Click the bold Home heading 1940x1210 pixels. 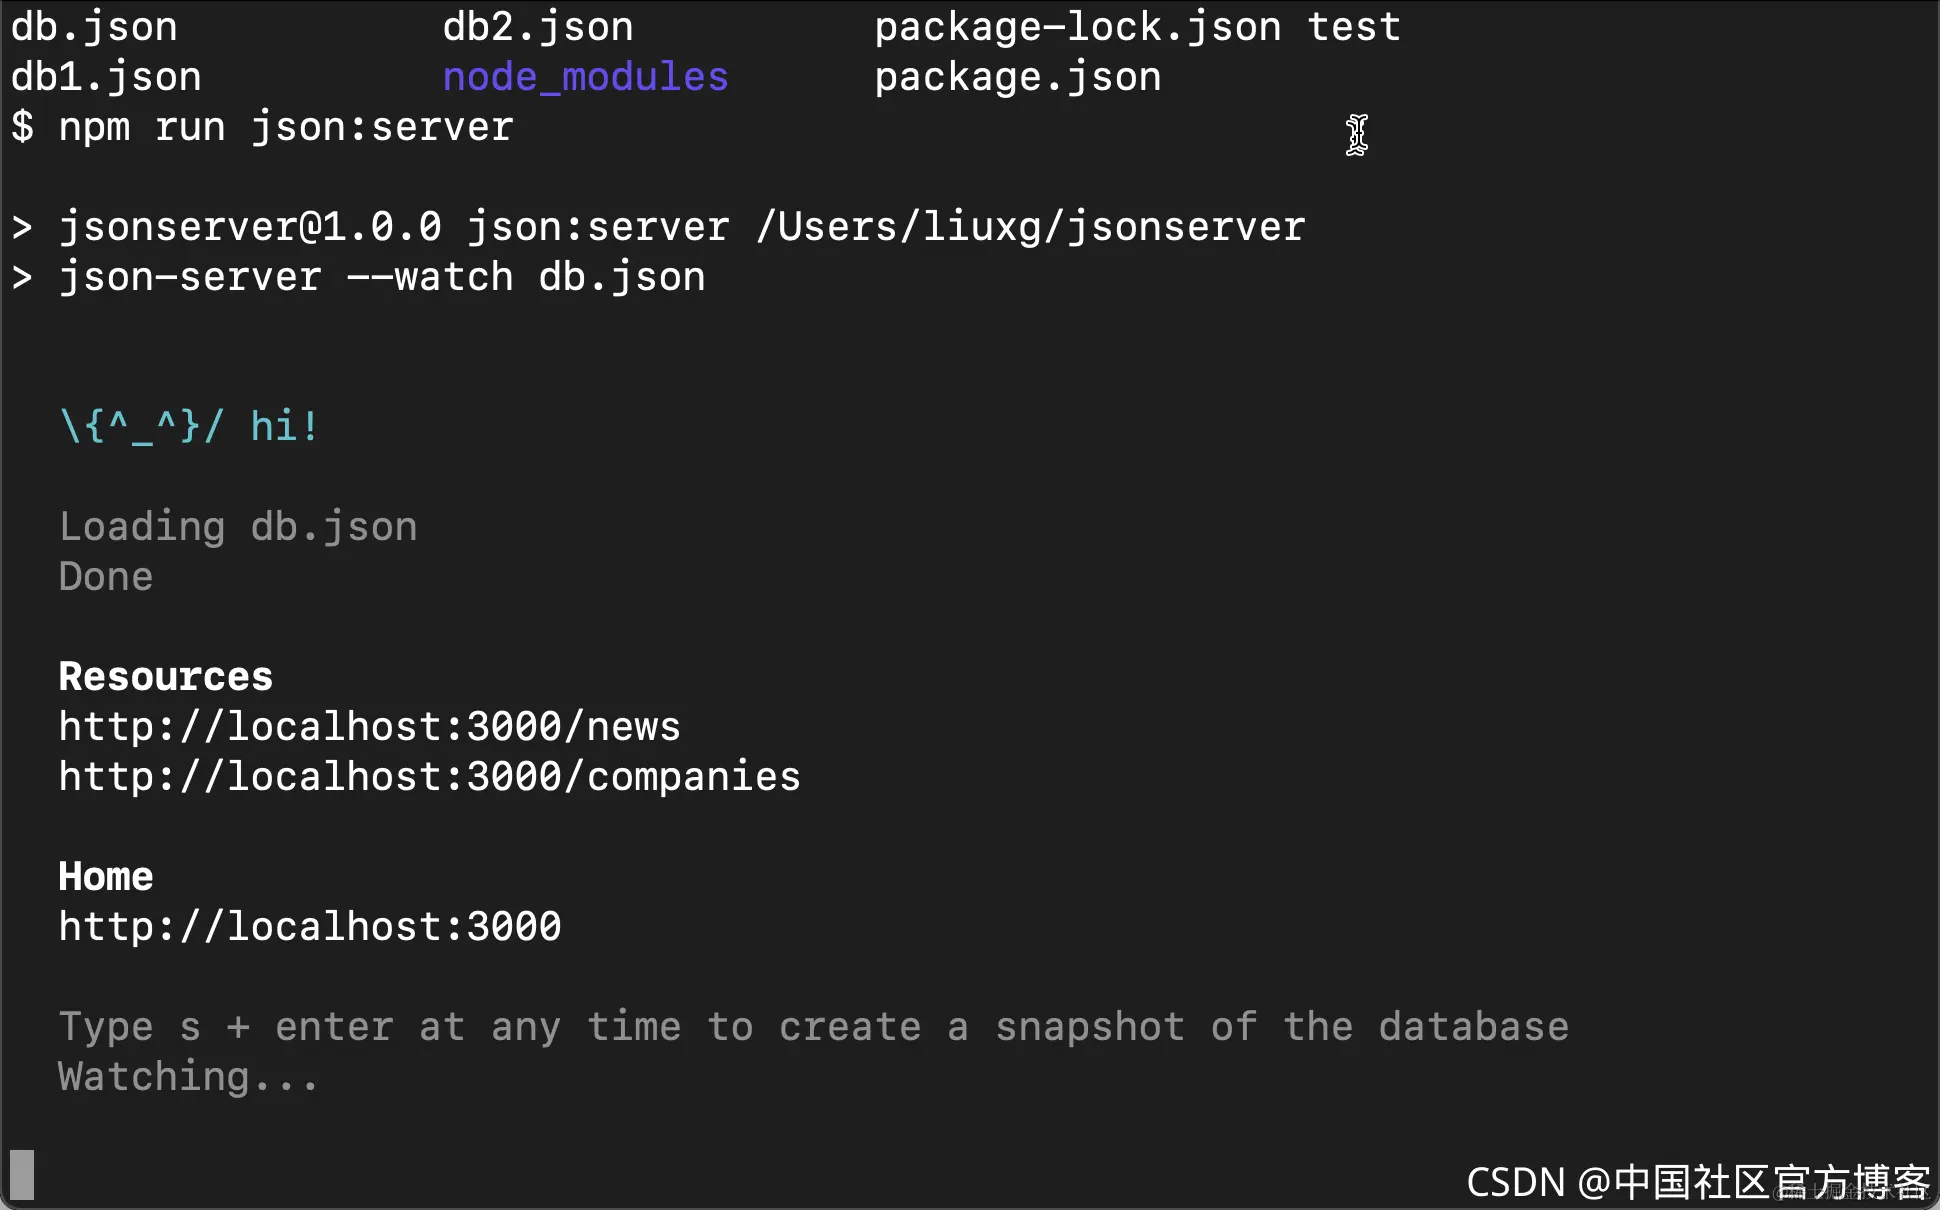point(105,877)
